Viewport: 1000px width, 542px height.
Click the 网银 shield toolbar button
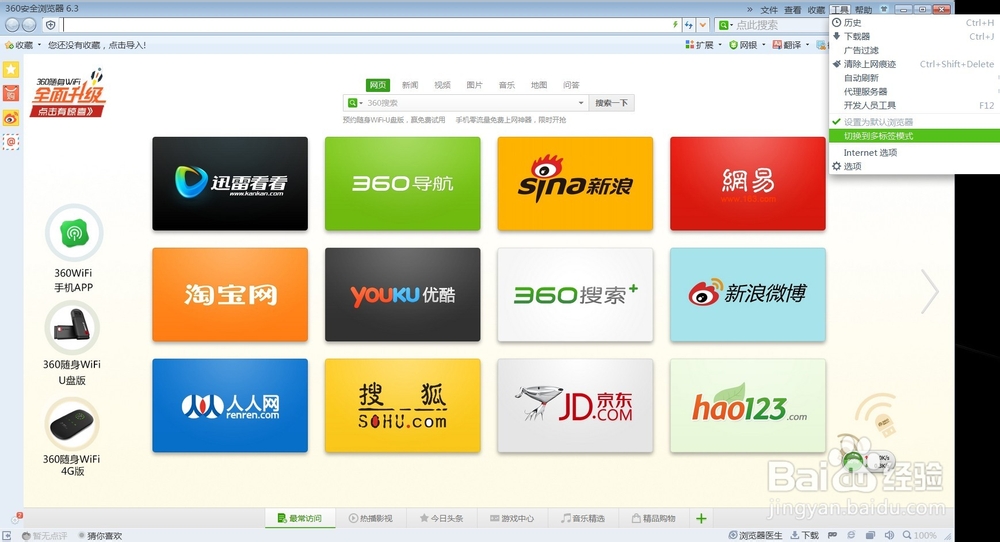[743, 45]
